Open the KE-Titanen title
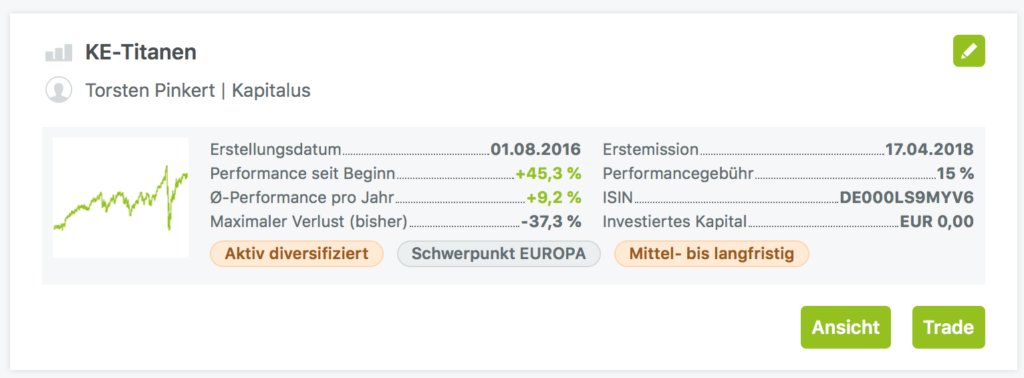The width and height of the screenshot is (1024, 378). click(140, 52)
